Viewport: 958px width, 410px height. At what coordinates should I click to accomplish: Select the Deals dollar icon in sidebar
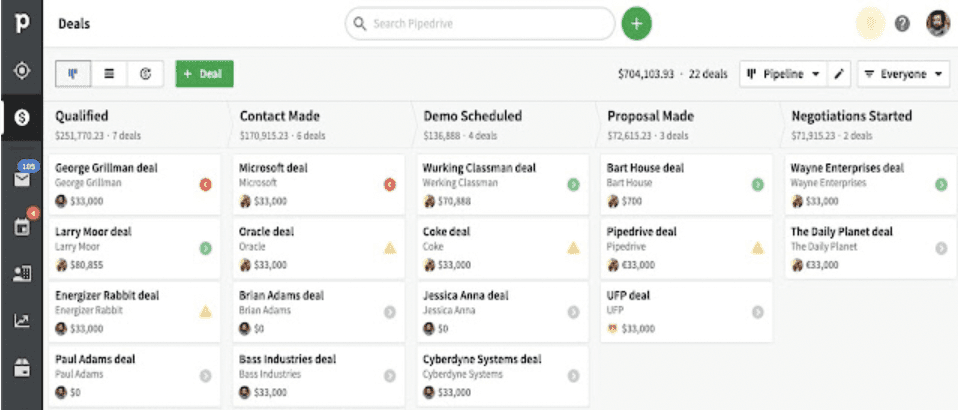[22, 118]
